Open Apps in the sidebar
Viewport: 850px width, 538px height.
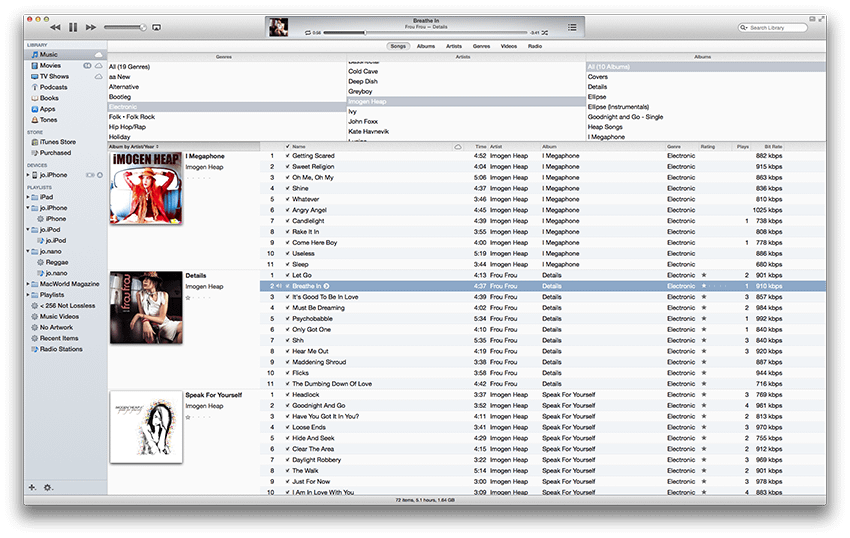47,109
